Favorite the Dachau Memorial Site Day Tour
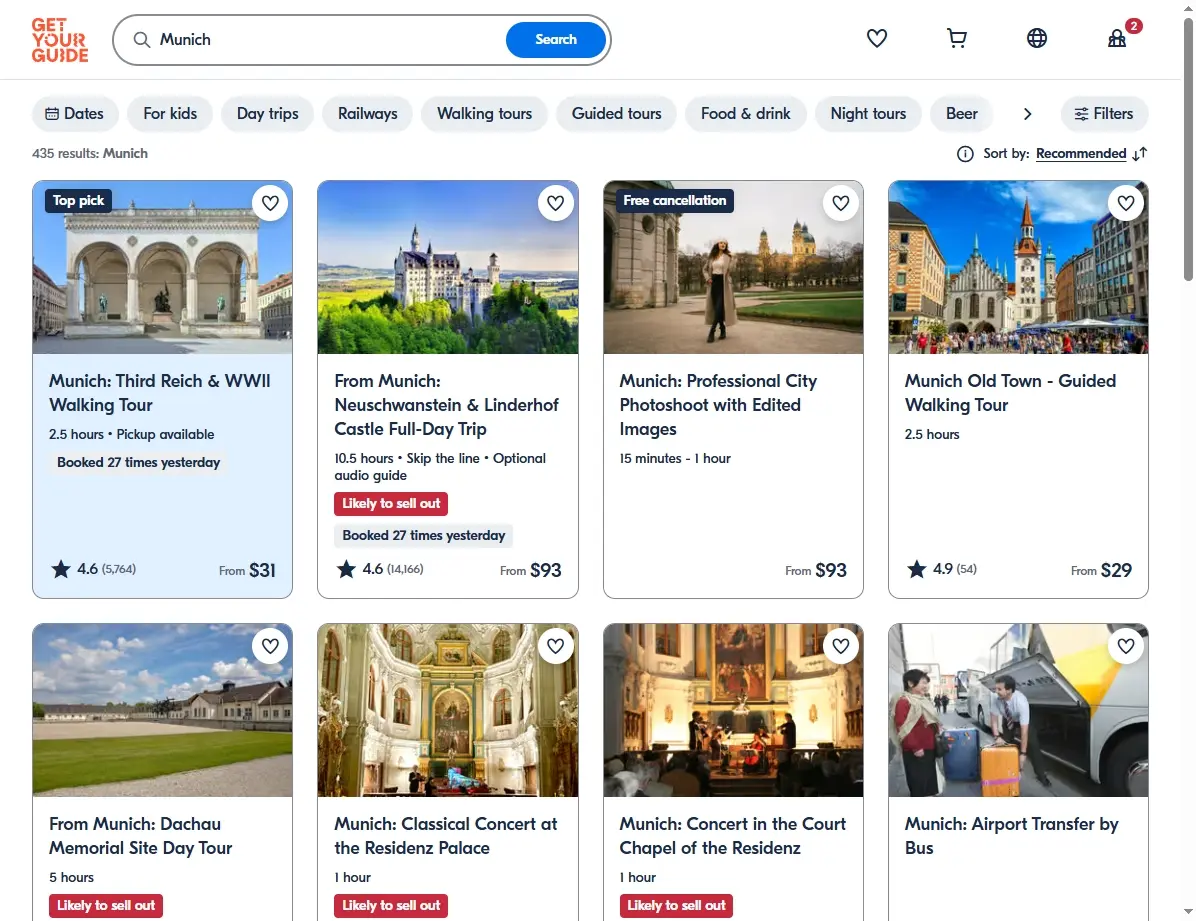The height and width of the screenshot is (921, 1196). point(270,646)
